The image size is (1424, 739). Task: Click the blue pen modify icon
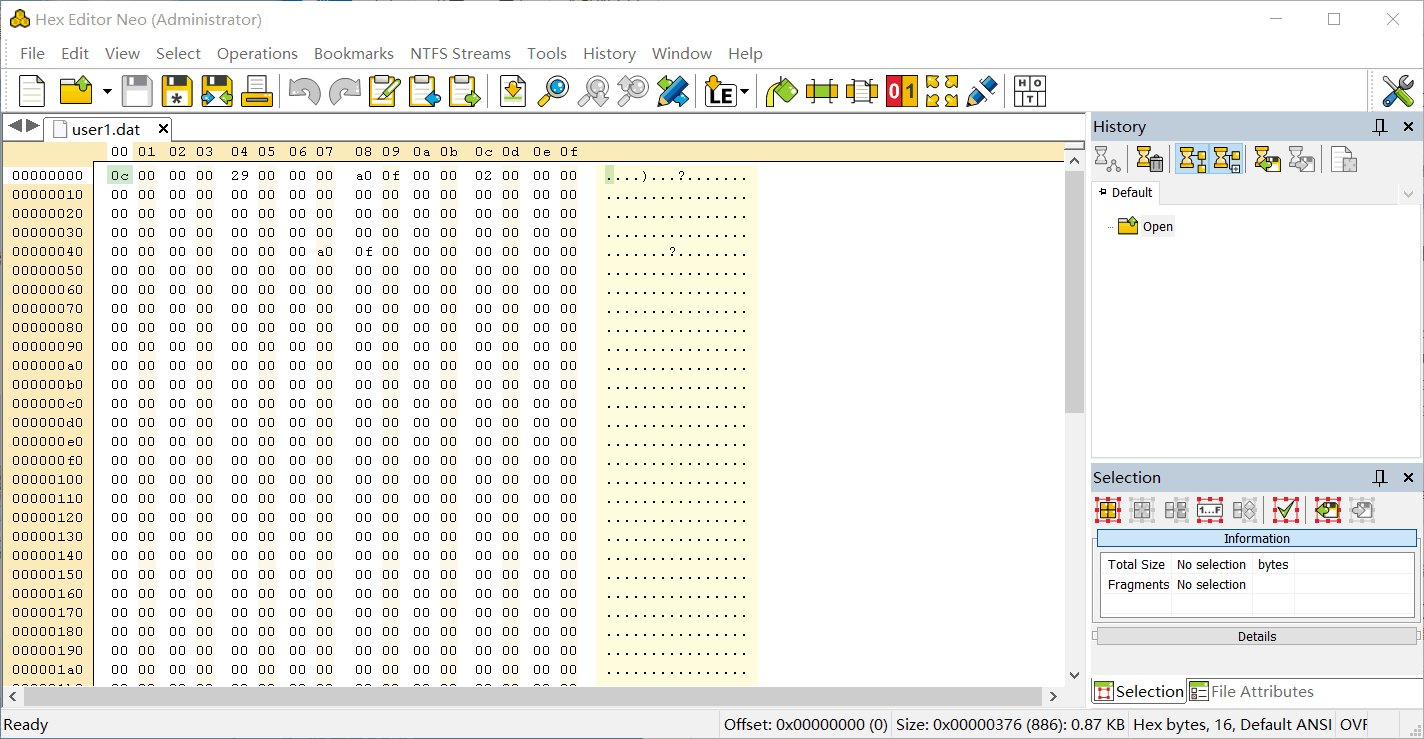tap(982, 91)
